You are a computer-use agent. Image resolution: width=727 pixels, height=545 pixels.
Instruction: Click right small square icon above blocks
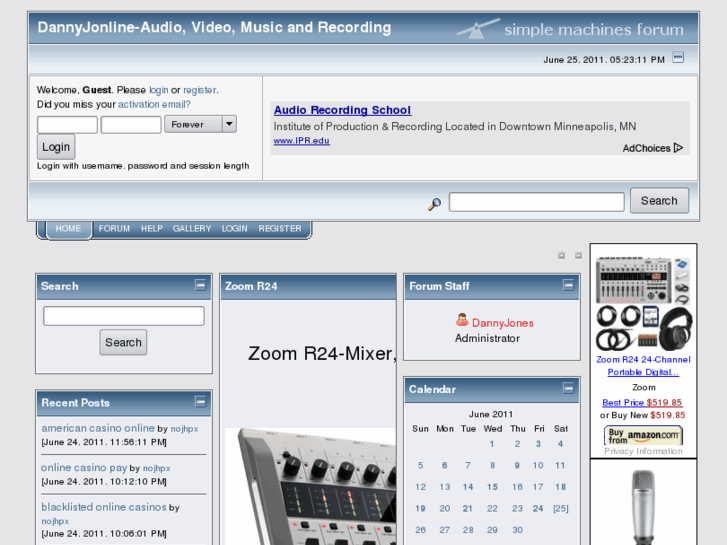click(x=578, y=255)
